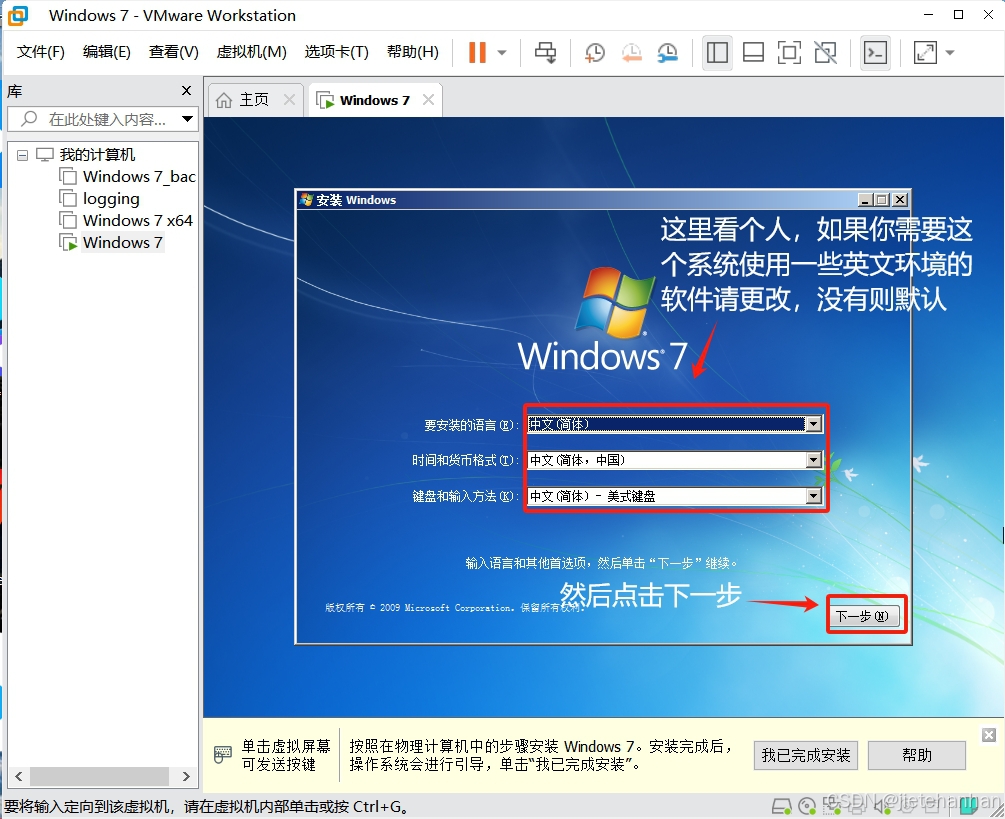Open the 虚拟机(M) menu

pyautogui.click(x=251, y=52)
